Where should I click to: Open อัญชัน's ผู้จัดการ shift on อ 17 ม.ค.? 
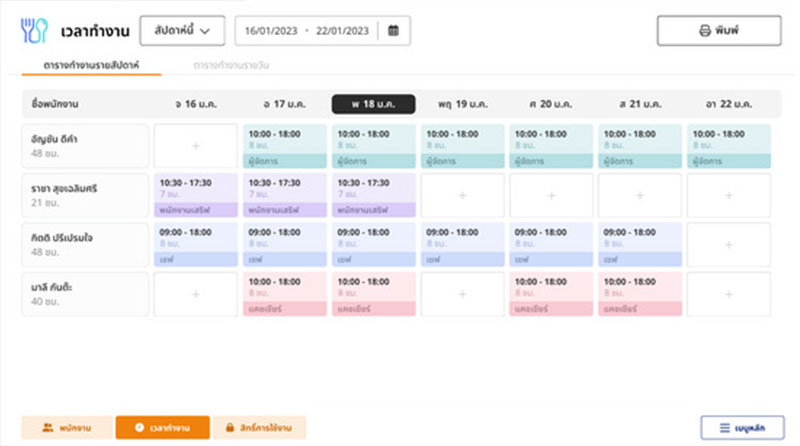tap(285, 146)
